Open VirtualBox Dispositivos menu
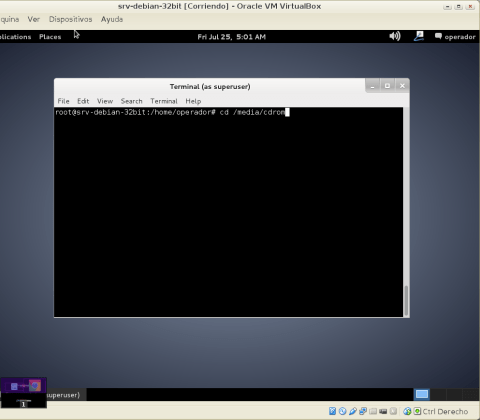The height and width of the screenshot is (420, 480). pos(70,19)
